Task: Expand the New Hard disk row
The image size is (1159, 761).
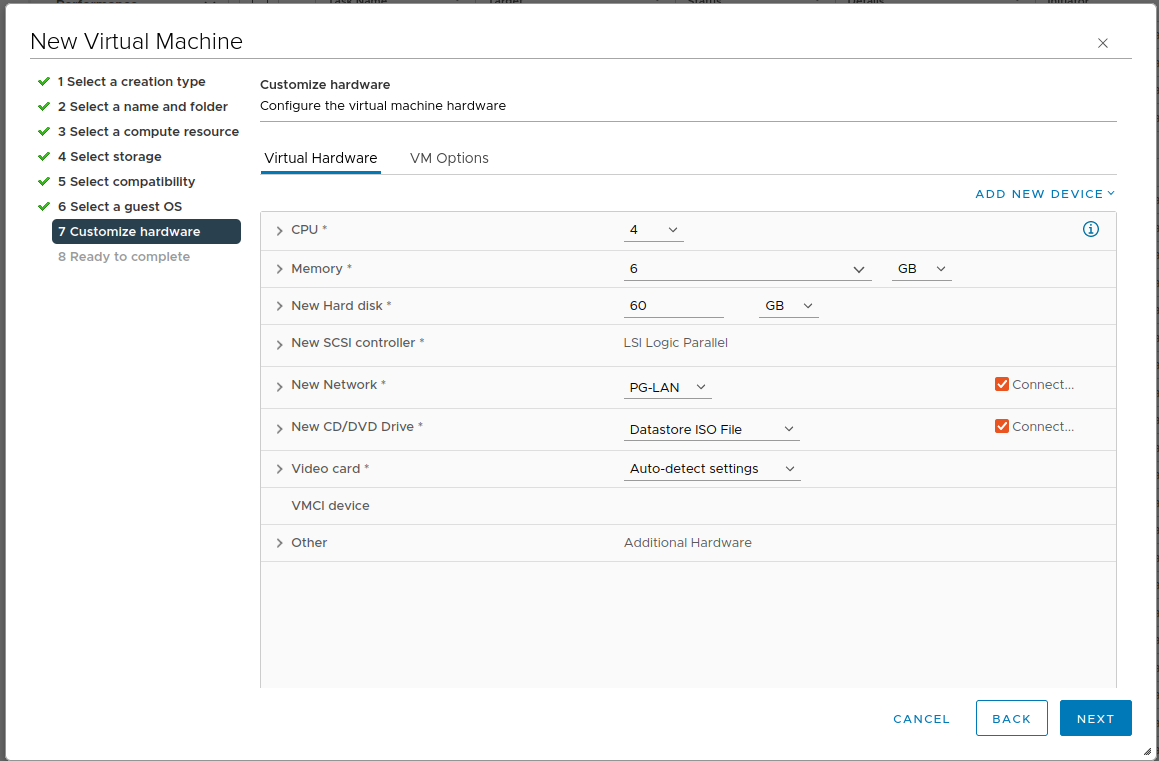Action: point(280,307)
